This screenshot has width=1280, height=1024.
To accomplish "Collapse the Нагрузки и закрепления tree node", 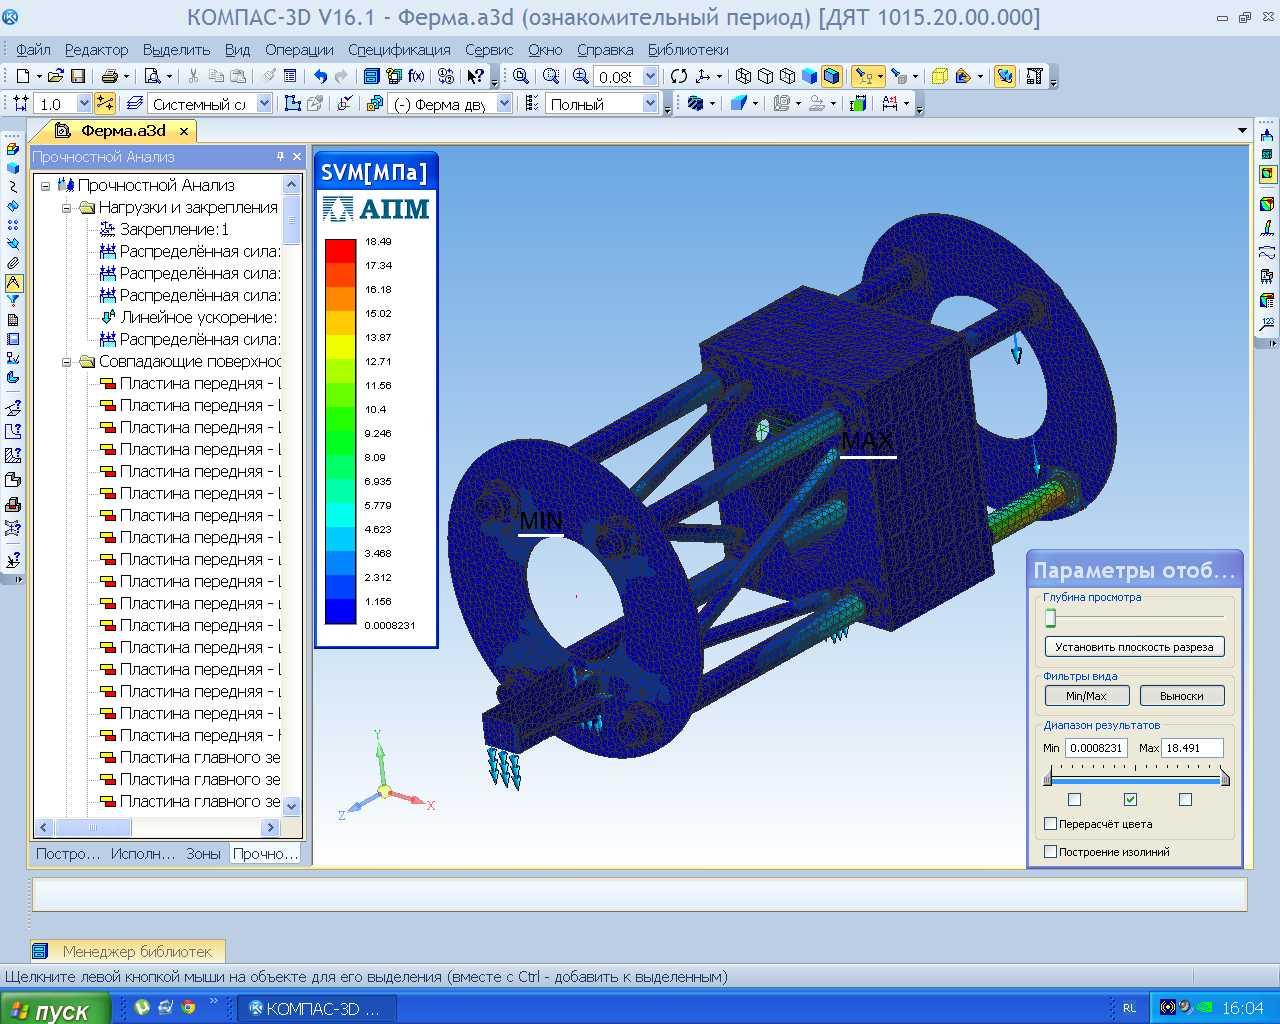I will 67,208.
